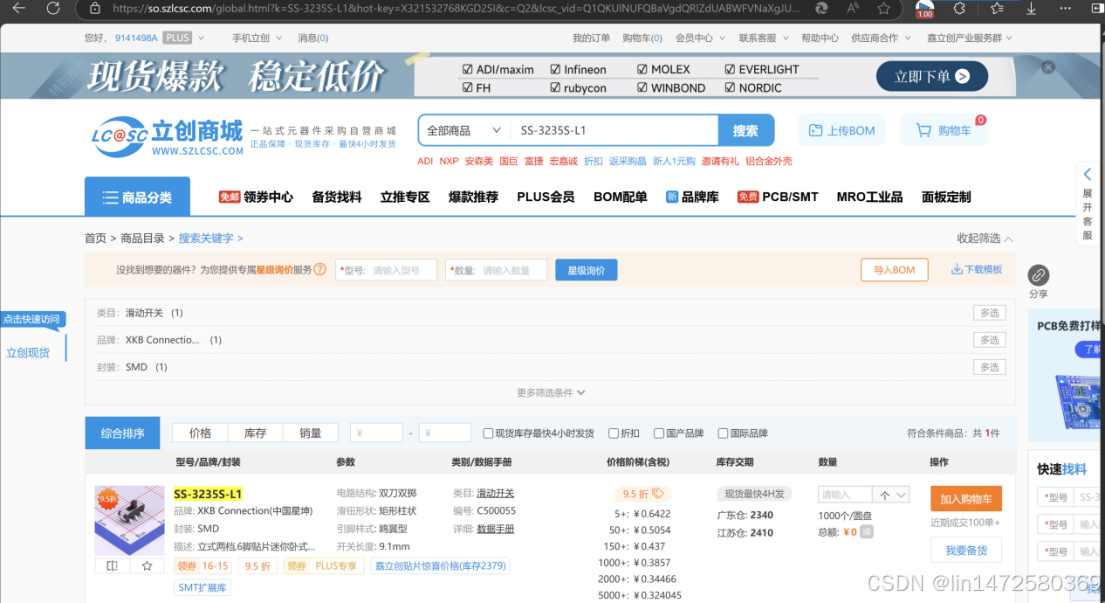Sort results by 销量
Image resolution: width=1105 pixels, height=603 pixels.
click(x=310, y=433)
